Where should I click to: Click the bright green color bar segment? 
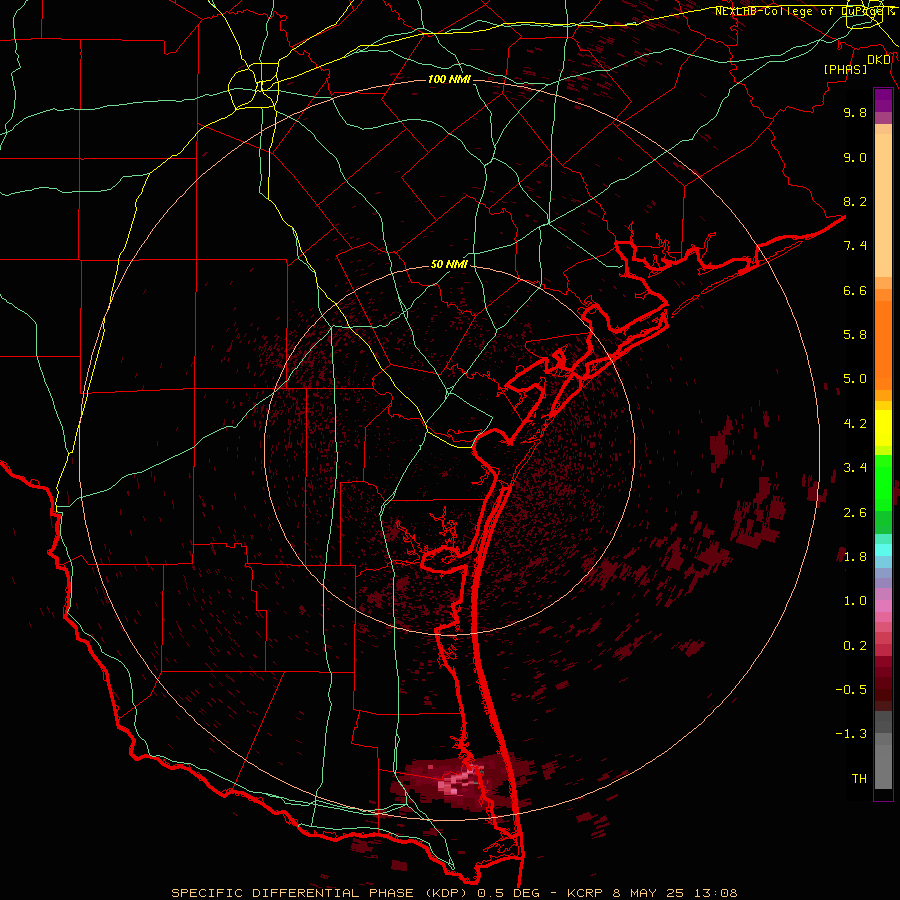pyautogui.click(x=883, y=484)
